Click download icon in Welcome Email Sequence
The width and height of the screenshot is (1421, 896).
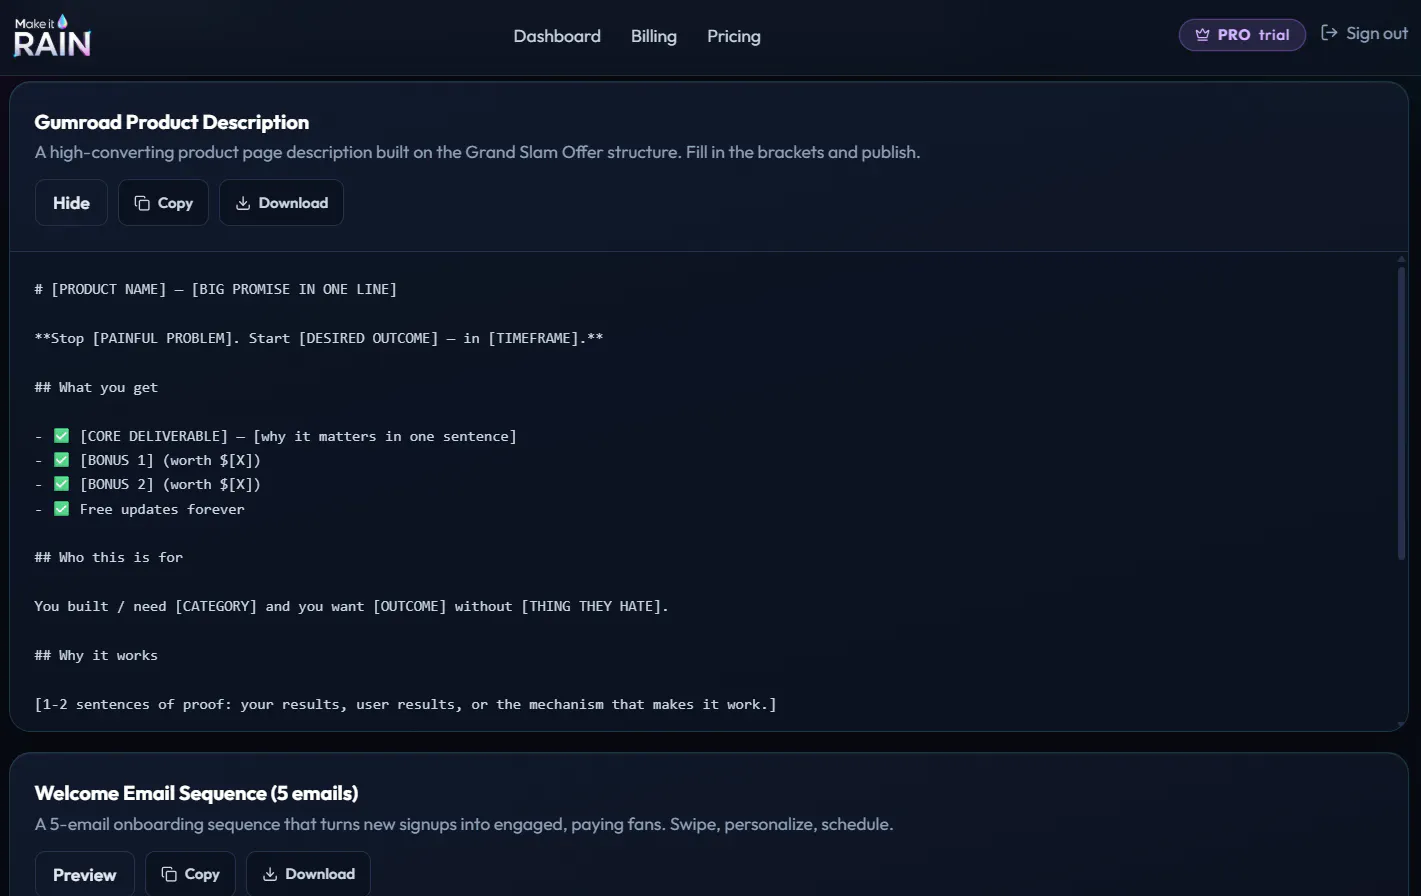pyautogui.click(x=270, y=874)
